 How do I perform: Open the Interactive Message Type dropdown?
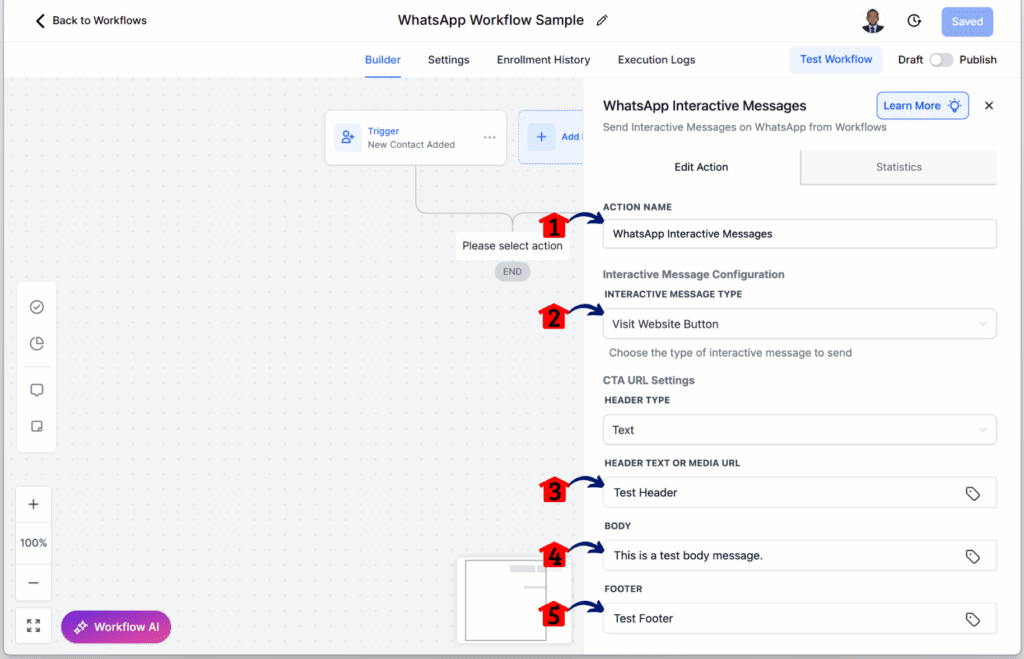[x=799, y=324]
